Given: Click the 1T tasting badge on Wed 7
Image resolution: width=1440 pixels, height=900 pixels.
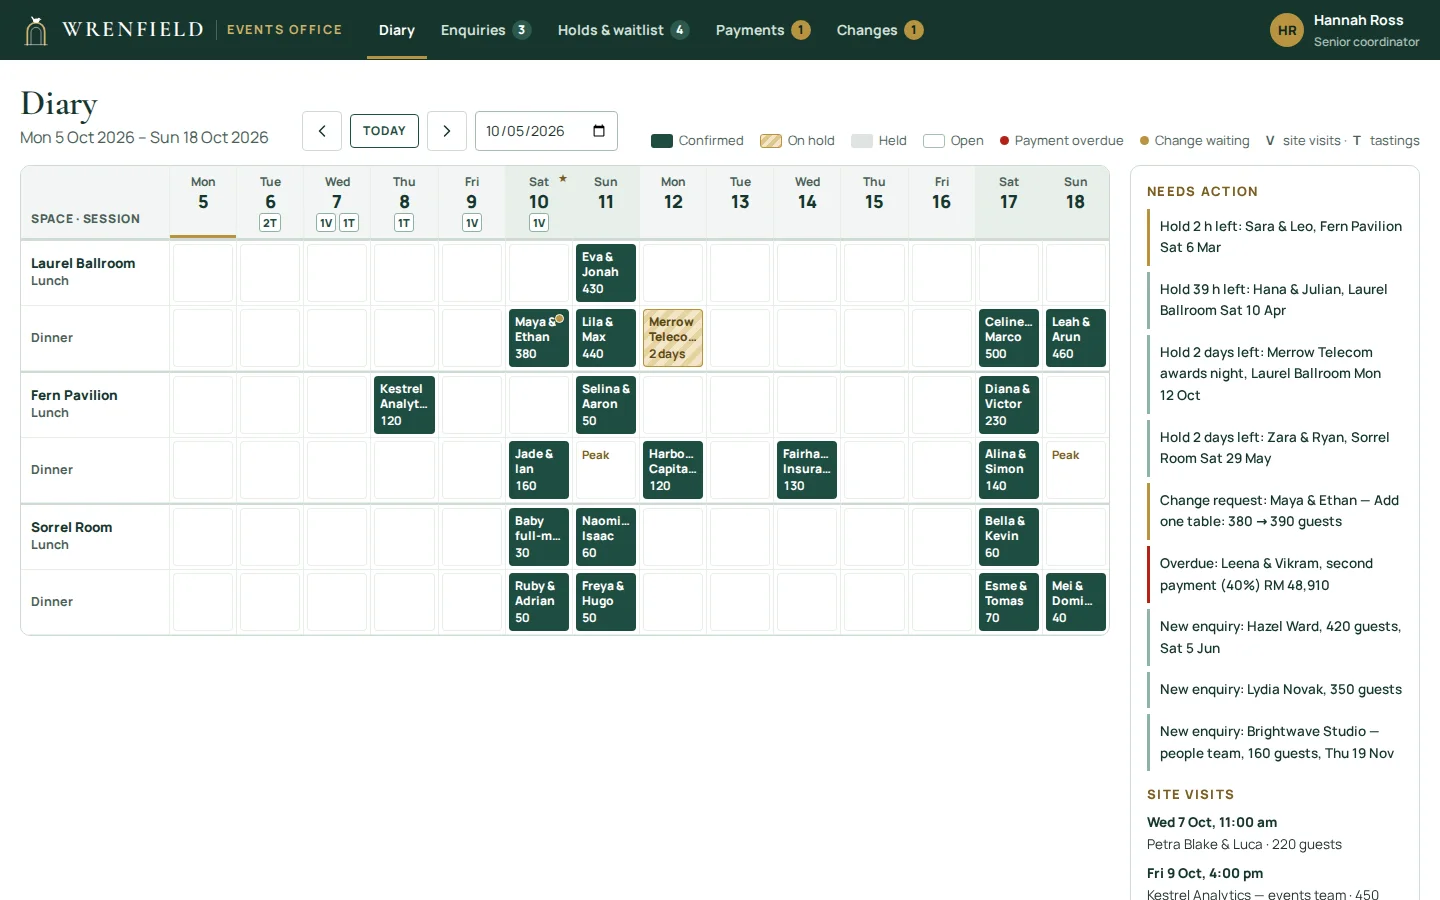Looking at the screenshot, I should coord(349,223).
